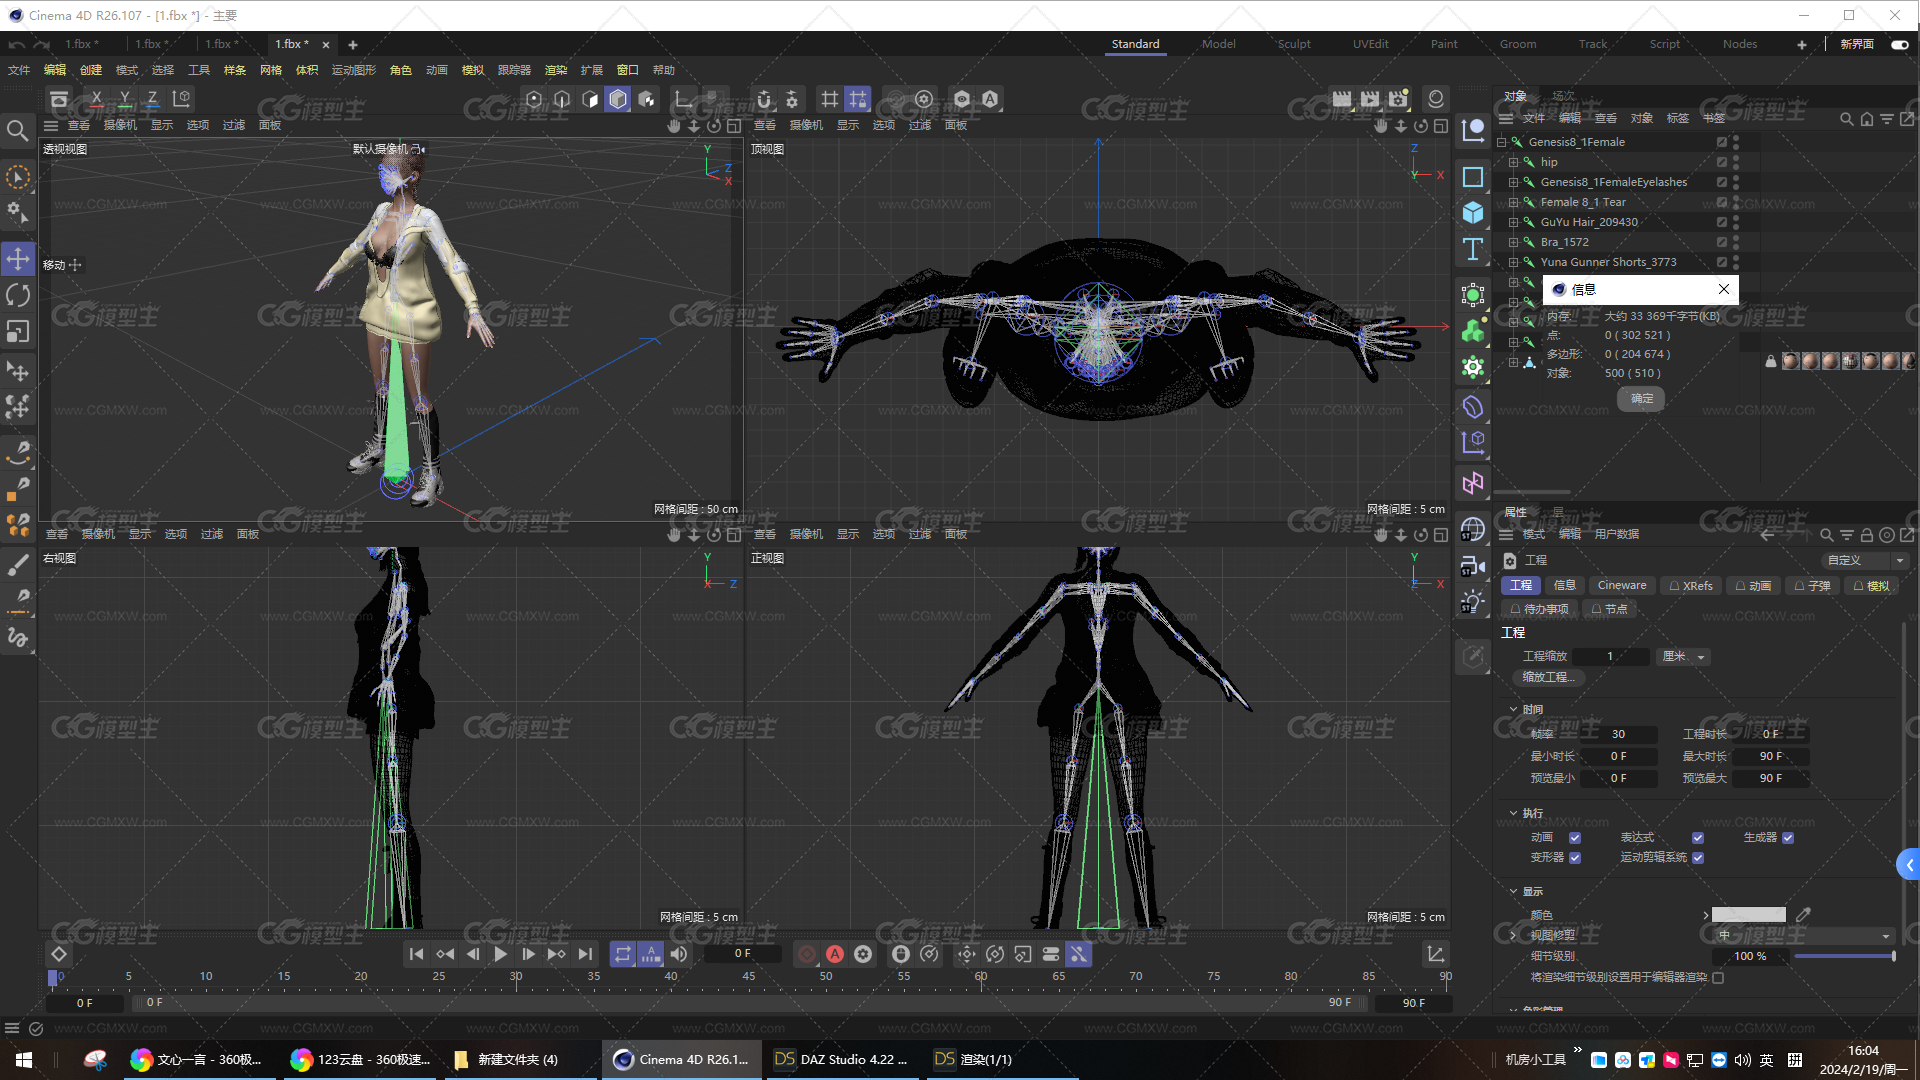Click the red Autokey A button

[835, 954]
